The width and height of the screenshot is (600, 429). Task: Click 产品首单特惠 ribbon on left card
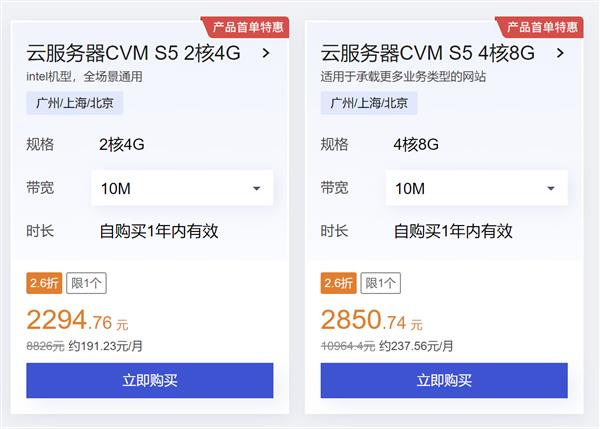tap(245, 27)
